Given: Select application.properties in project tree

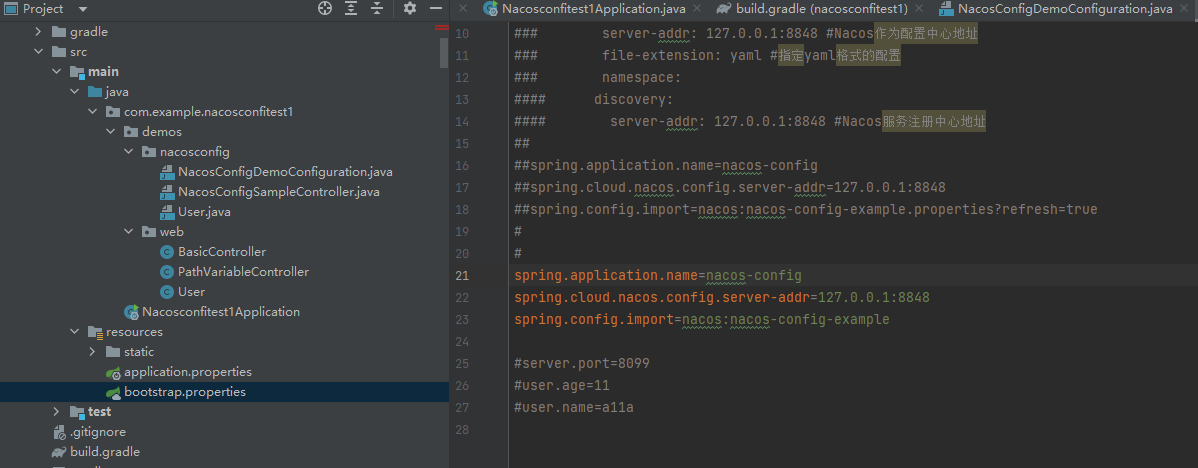Looking at the screenshot, I should tap(188, 372).
